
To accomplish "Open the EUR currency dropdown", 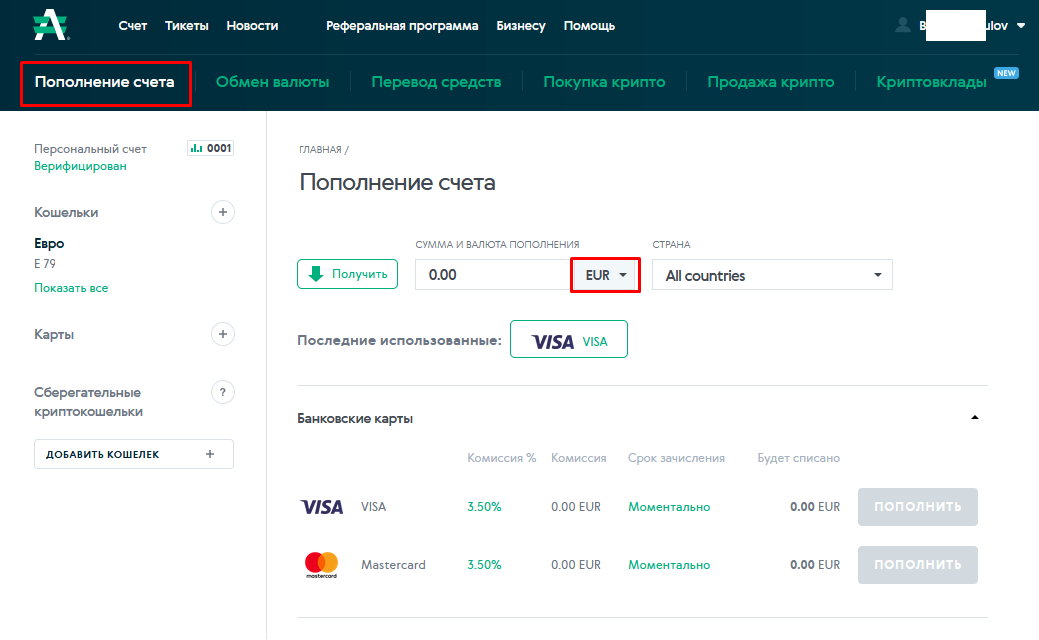I will point(605,274).
